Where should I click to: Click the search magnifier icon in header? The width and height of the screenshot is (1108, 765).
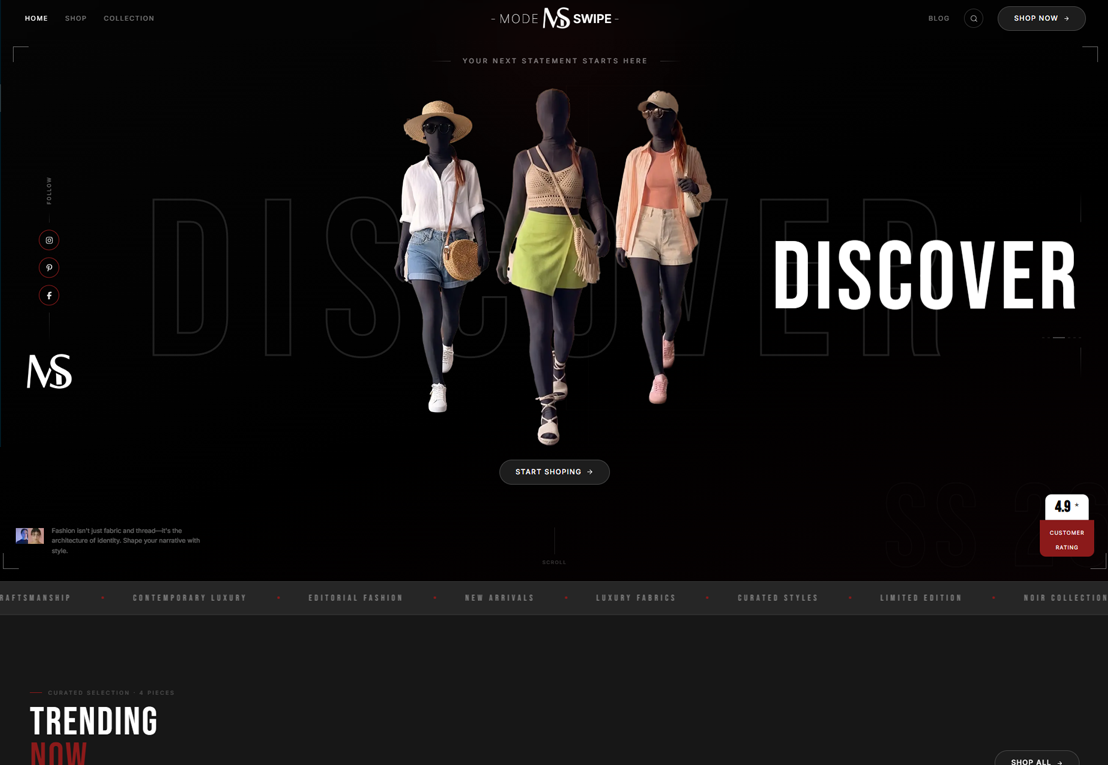pyautogui.click(x=973, y=18)
